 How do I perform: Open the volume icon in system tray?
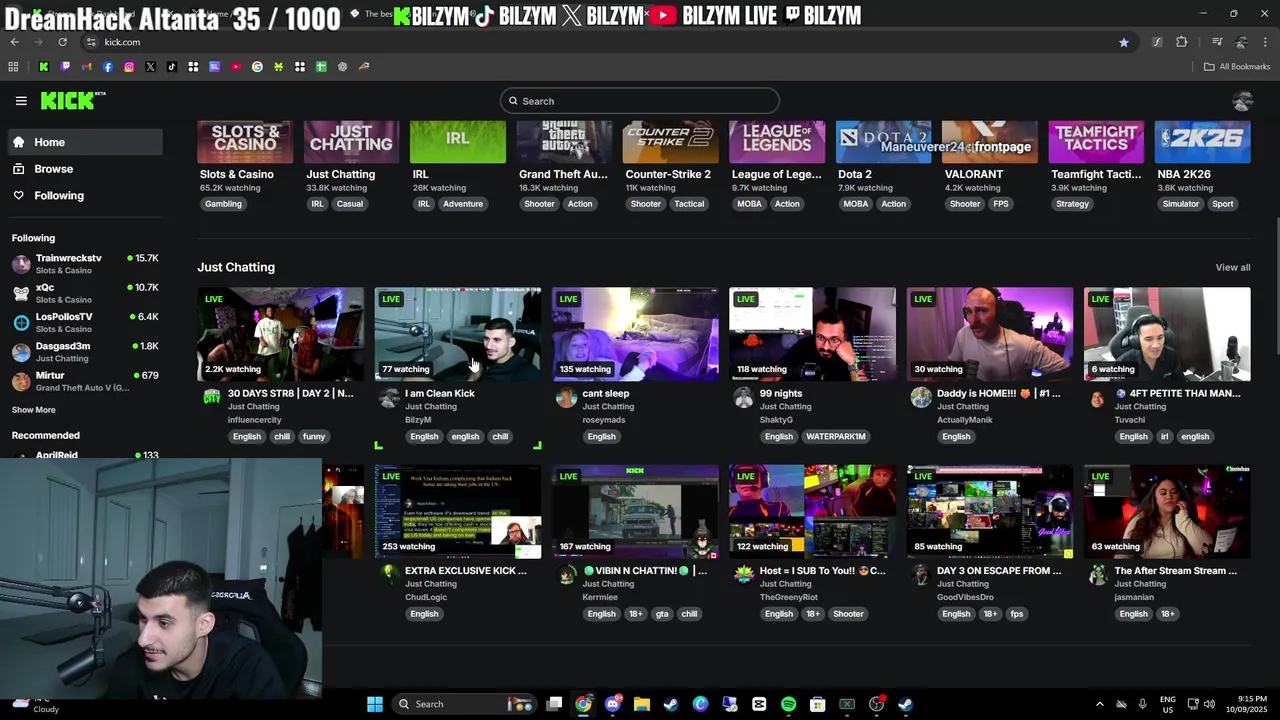click(1209, 704)
